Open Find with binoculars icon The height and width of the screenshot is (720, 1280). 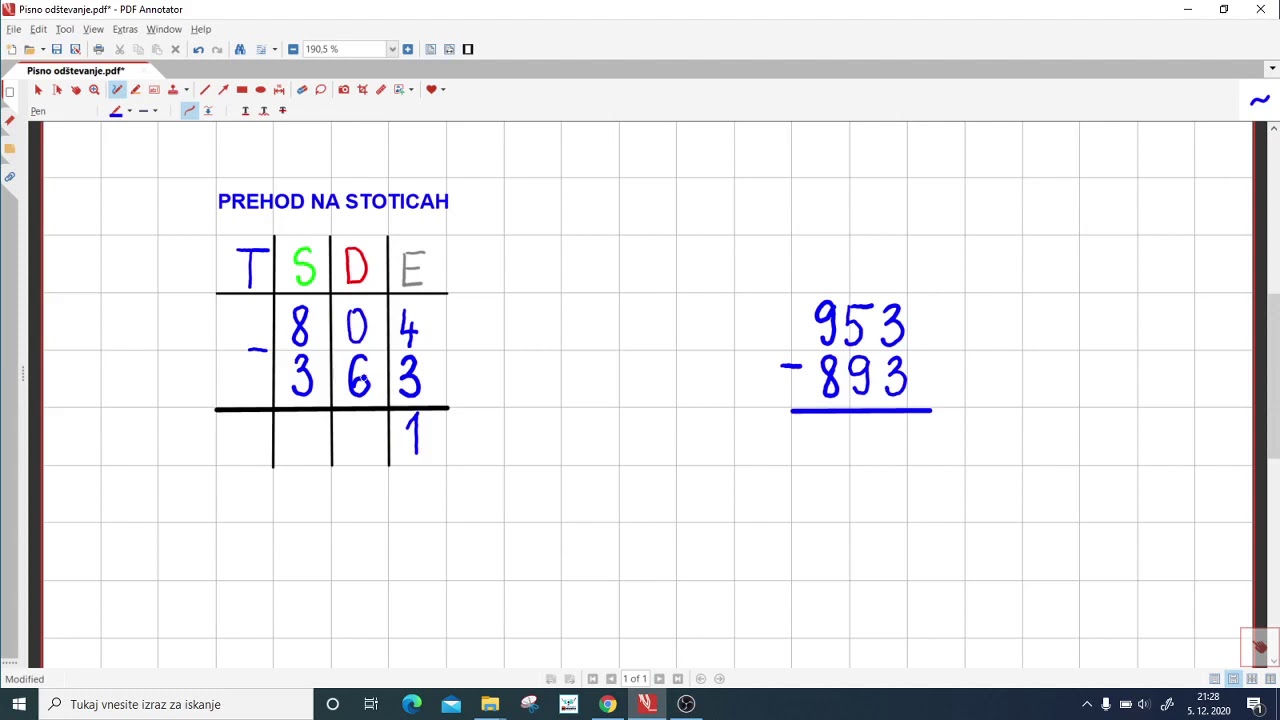240,49
